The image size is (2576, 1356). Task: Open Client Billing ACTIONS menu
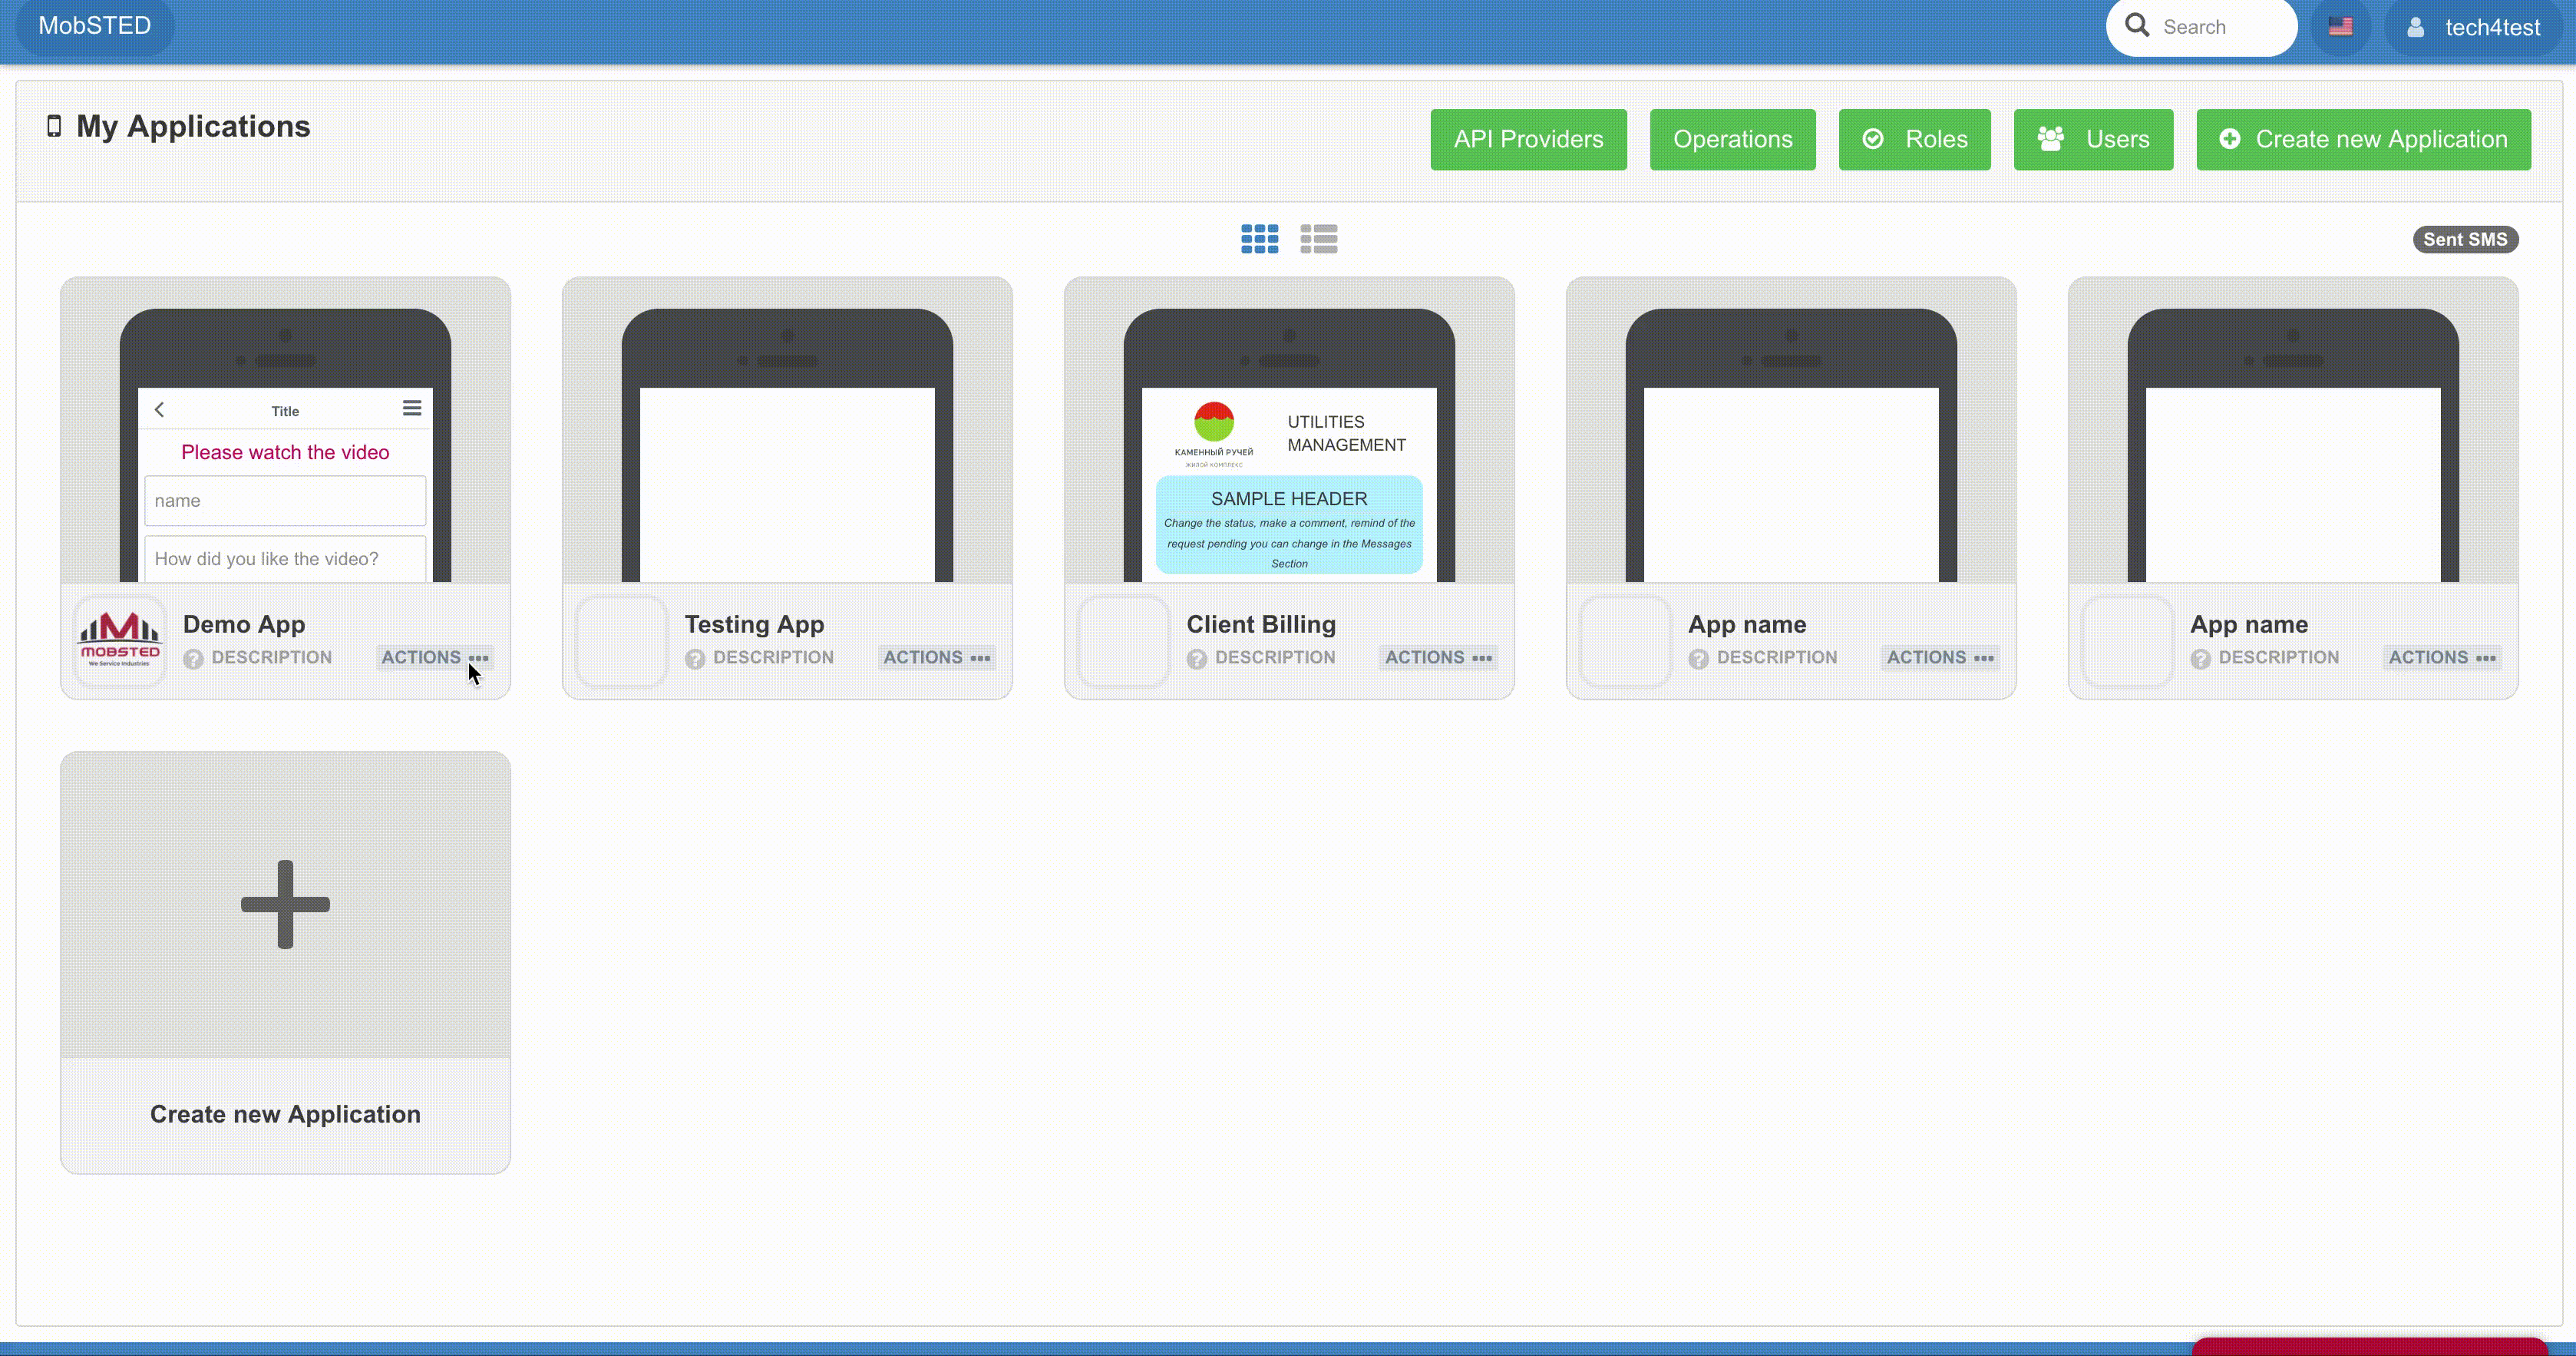click(x=1439, y=657)
